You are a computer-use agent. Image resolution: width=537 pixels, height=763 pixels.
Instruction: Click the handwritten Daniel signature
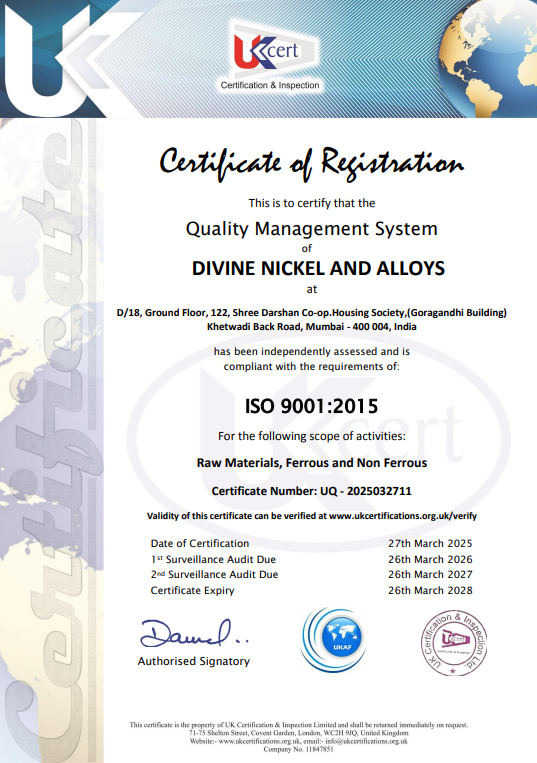[194, 634]
